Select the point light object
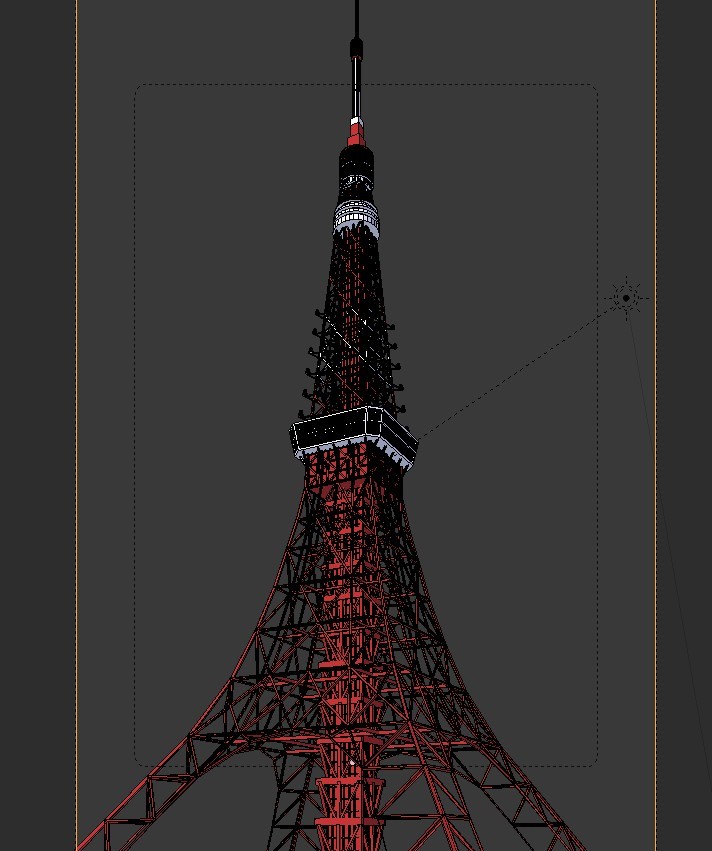Image resolution: width=712 pixels, height=851 pixels. [x=626, y=298]
